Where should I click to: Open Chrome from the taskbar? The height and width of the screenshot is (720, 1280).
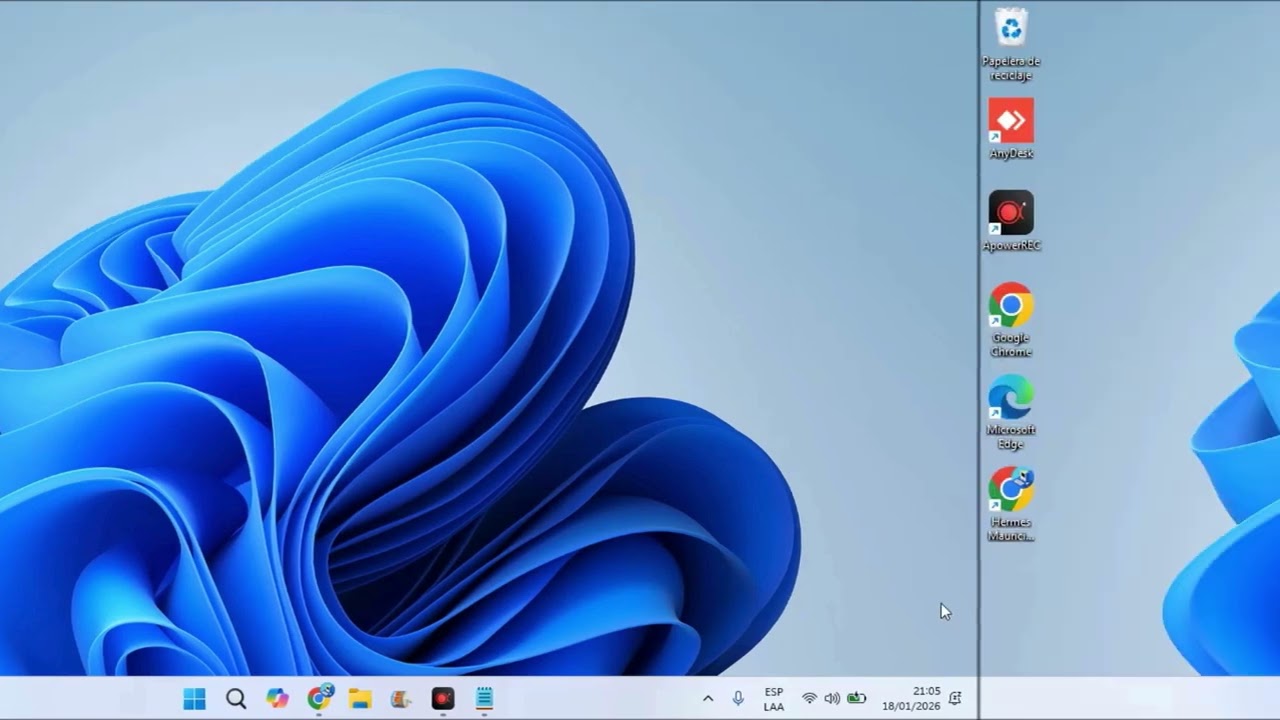tap(319, 698)
